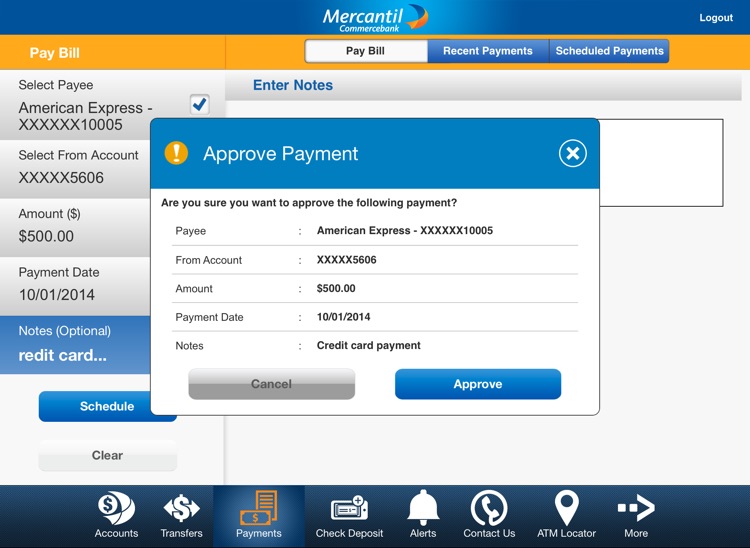Select the Amount ($) field
The height and width of the screenshot is (548, 750).
coord(75,228)
